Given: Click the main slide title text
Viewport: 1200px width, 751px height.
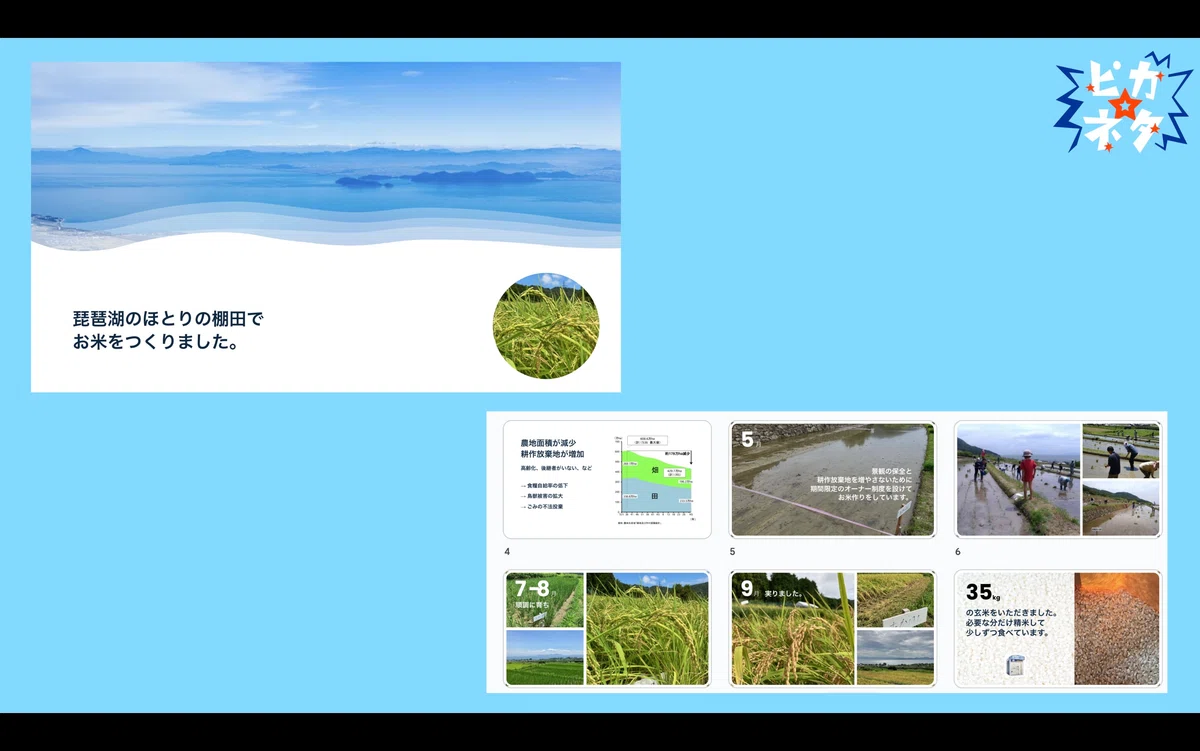Looking at the screenshot, I should (x=168, y=331).
